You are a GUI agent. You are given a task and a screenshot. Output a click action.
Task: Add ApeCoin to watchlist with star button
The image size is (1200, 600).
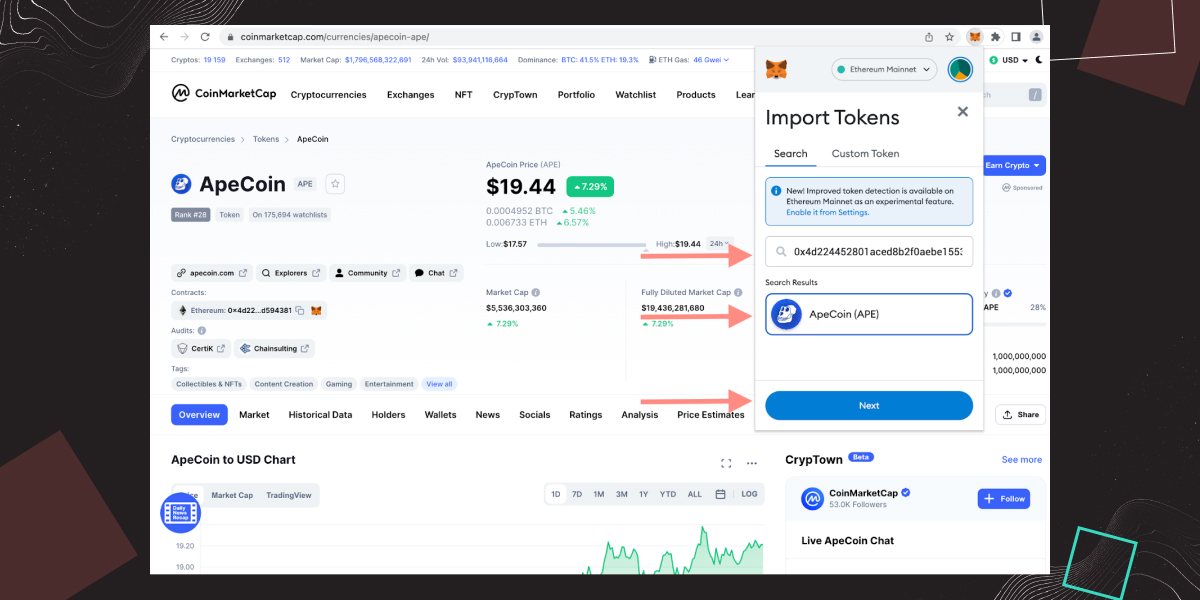click(335, 184)
